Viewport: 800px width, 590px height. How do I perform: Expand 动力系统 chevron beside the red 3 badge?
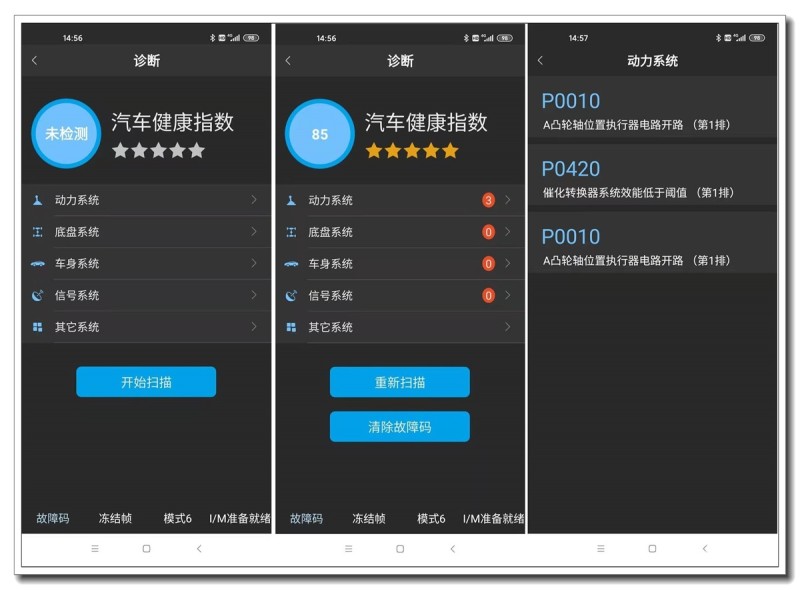coord(508,200)
